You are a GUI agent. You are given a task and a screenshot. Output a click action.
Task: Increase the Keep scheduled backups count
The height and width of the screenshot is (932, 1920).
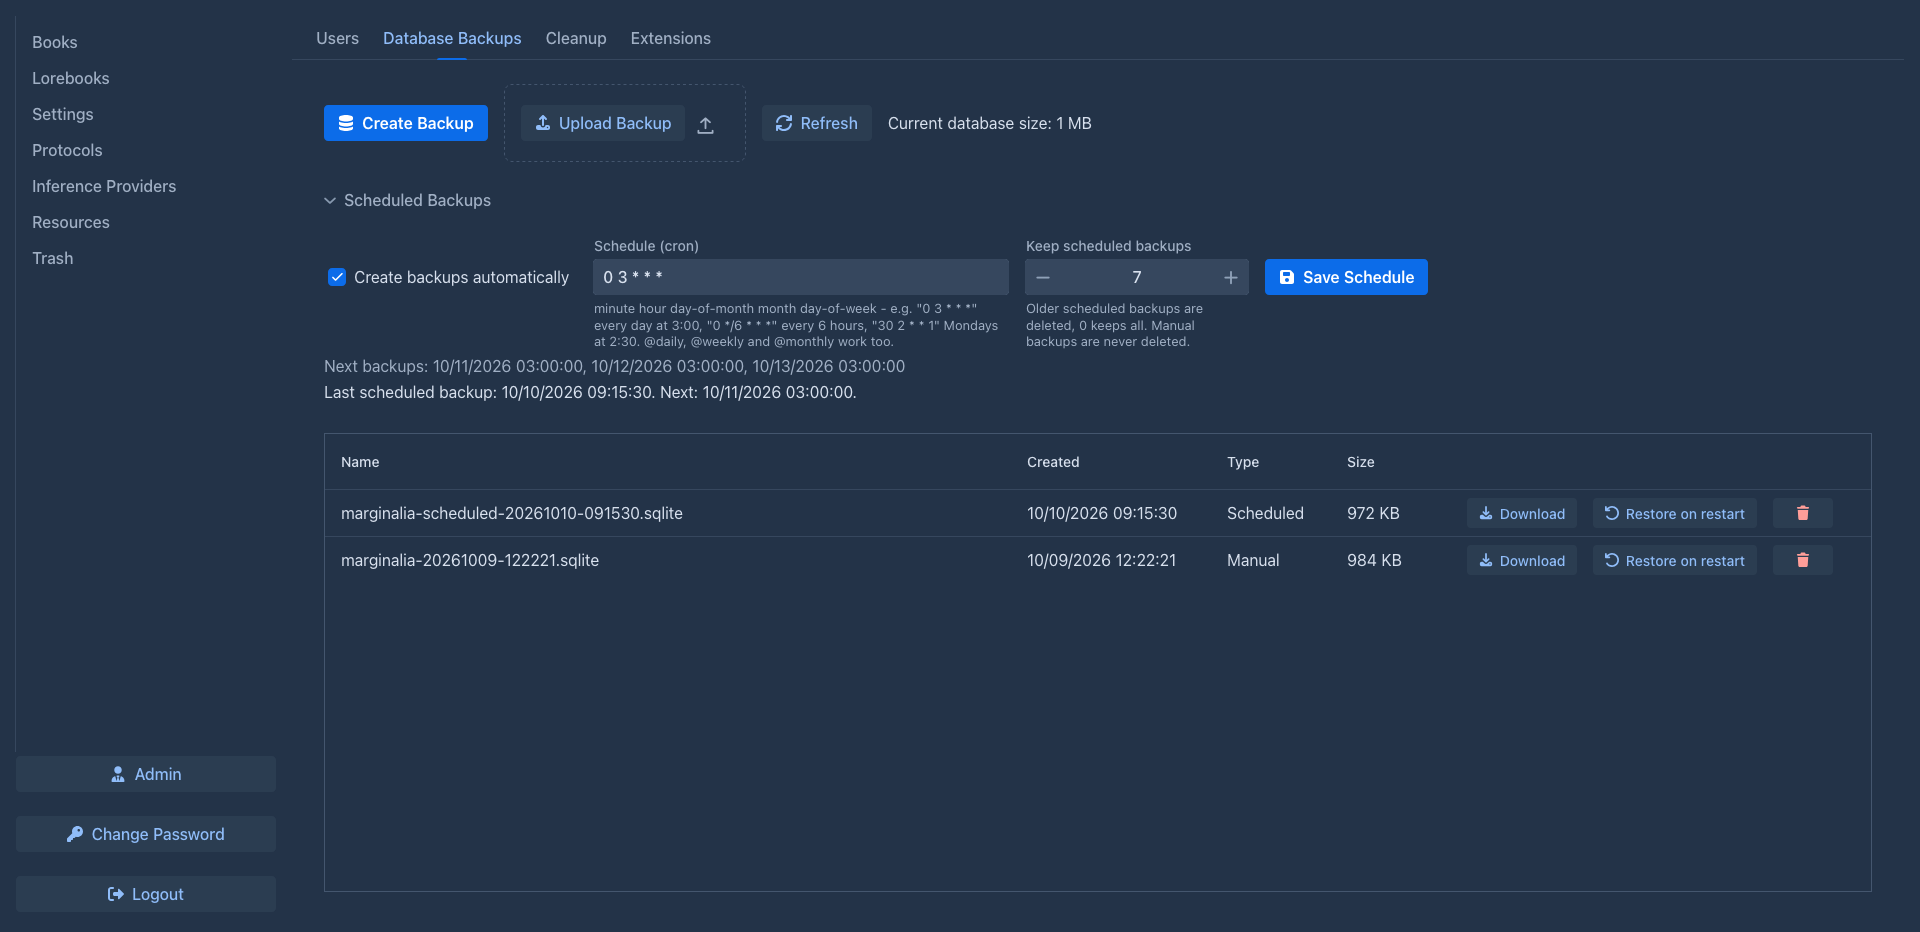coord(1231,277)
